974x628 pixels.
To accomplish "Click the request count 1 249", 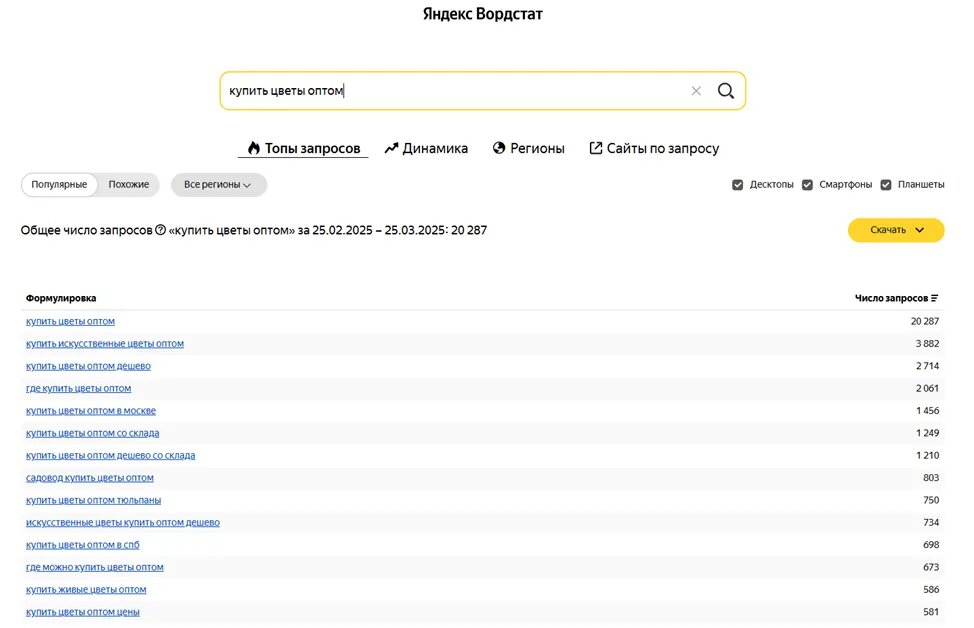I will pyautogui.click(x=927, y=433).
